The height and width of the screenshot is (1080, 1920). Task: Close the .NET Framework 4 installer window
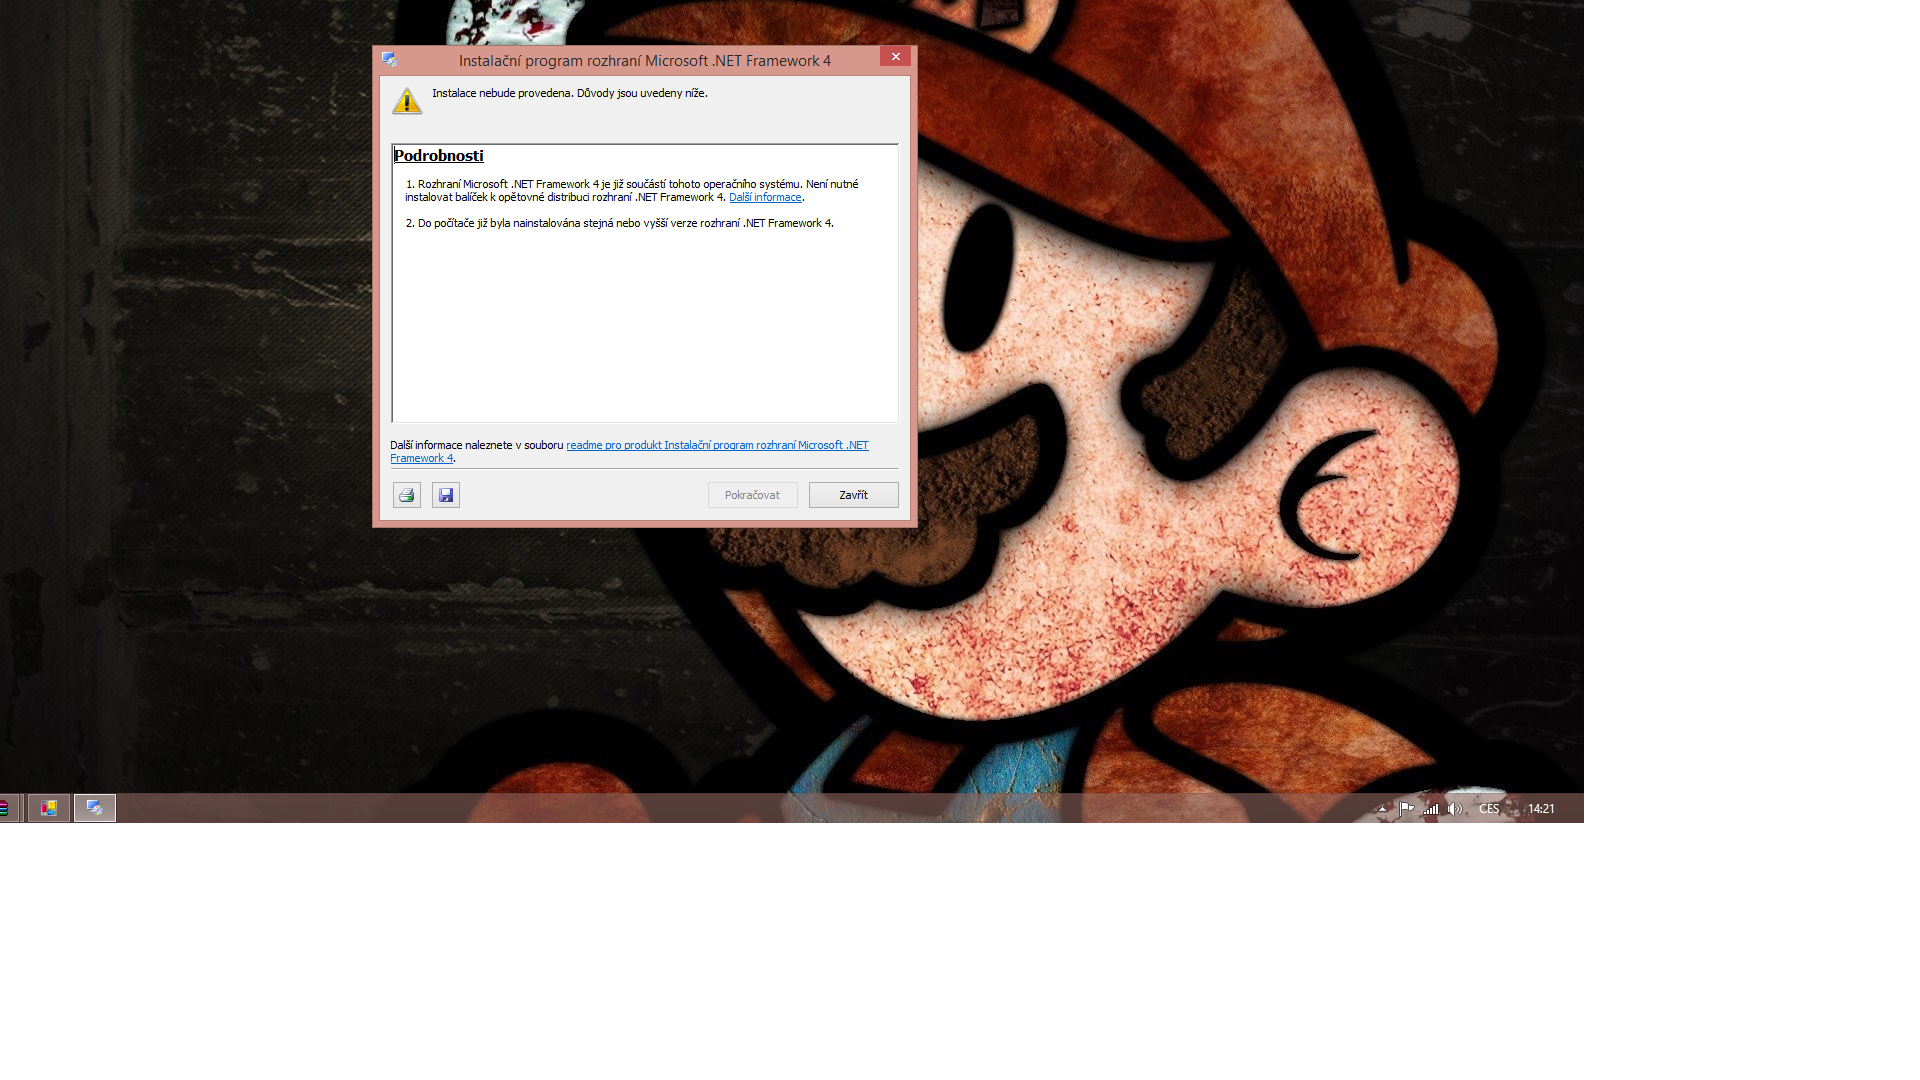[896, 57]
